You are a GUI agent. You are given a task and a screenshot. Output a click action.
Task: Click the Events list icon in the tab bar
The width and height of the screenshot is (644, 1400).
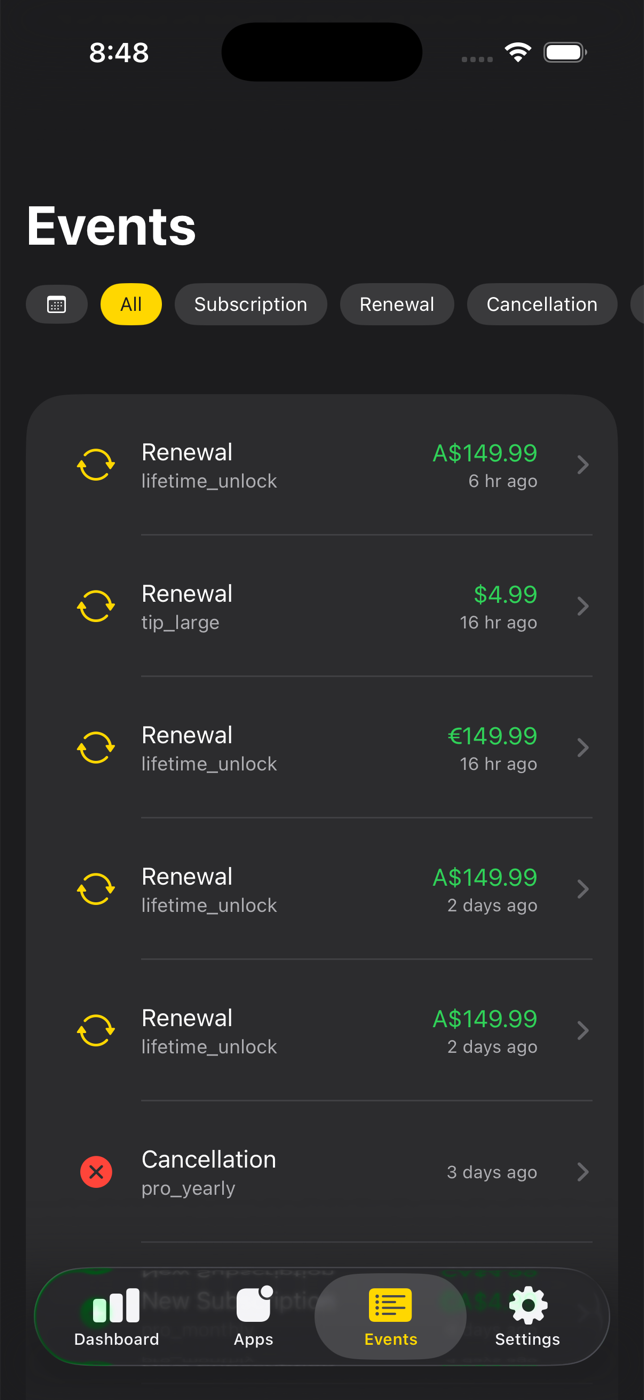click(390, 1303)
